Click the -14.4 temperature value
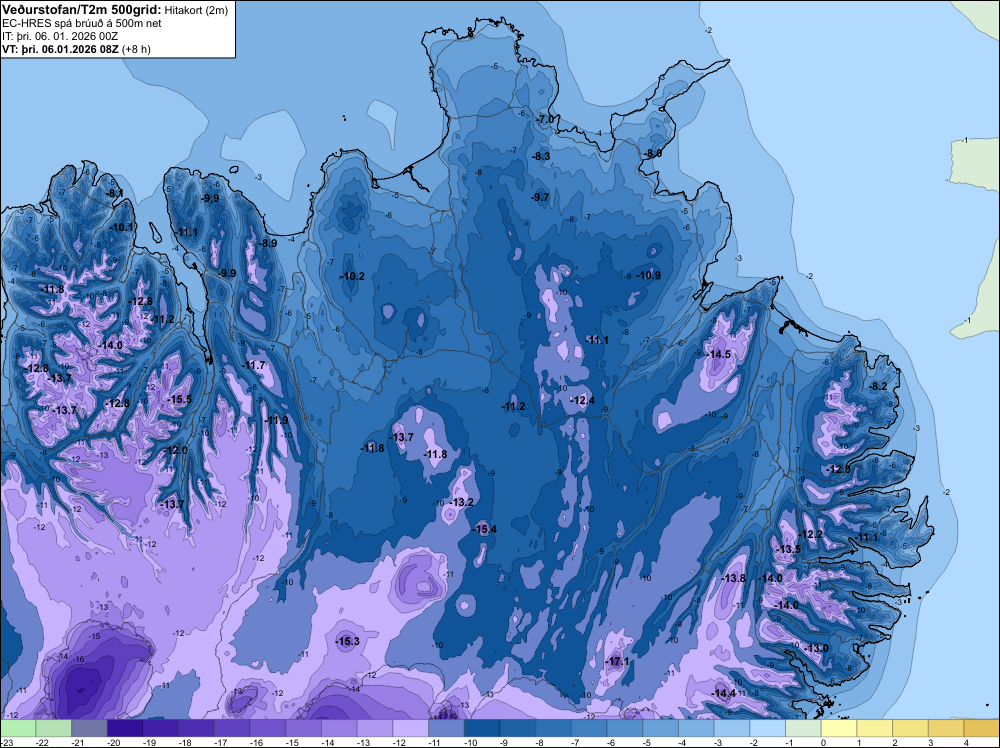This screenshot has width=1000, height=748. (724, 693)
